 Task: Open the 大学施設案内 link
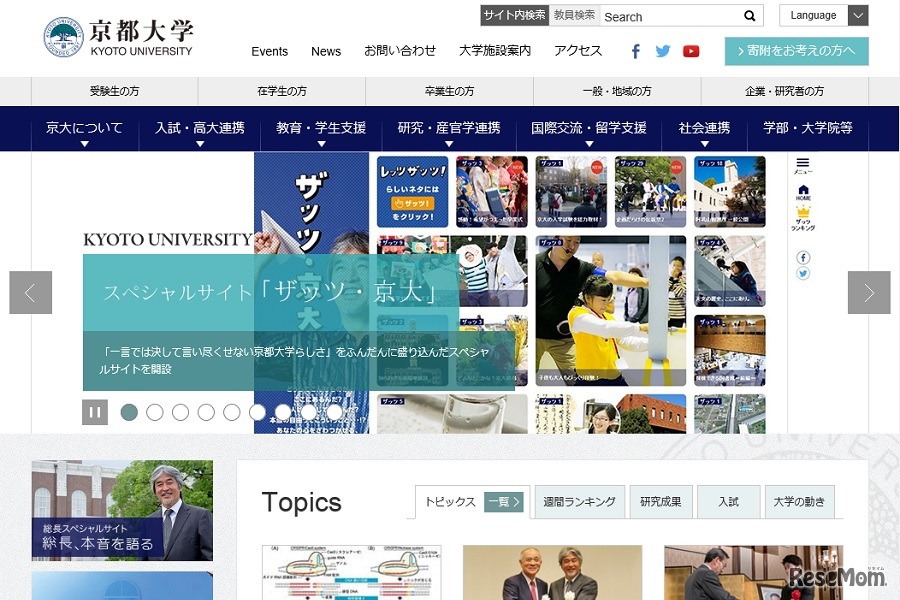[x=495, y=51]
